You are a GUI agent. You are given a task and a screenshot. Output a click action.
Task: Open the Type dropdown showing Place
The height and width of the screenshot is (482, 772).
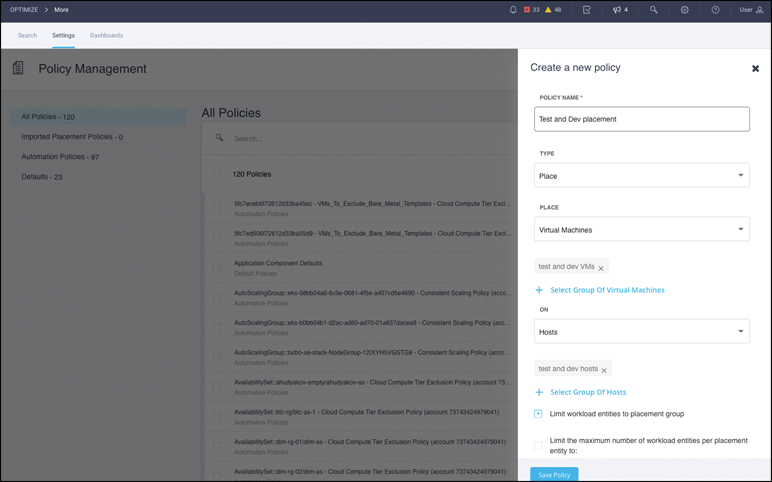[x=641, y=176]
